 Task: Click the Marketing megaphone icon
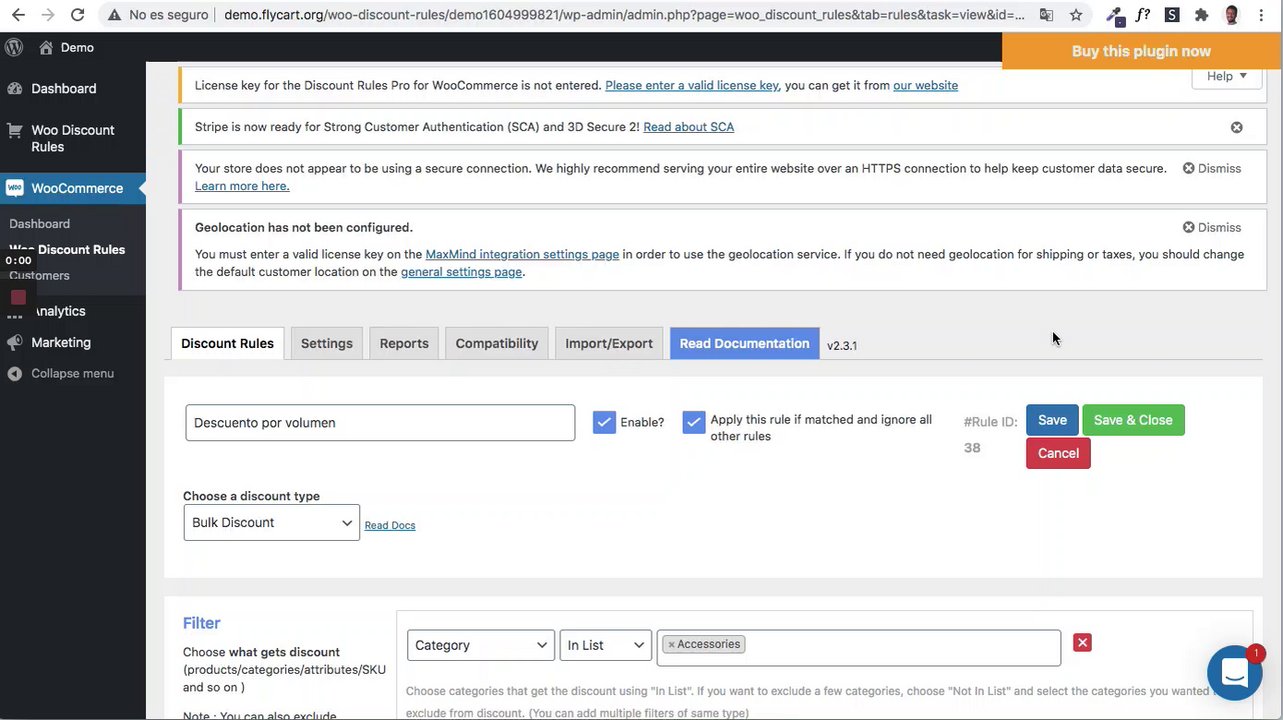(15, 342)
